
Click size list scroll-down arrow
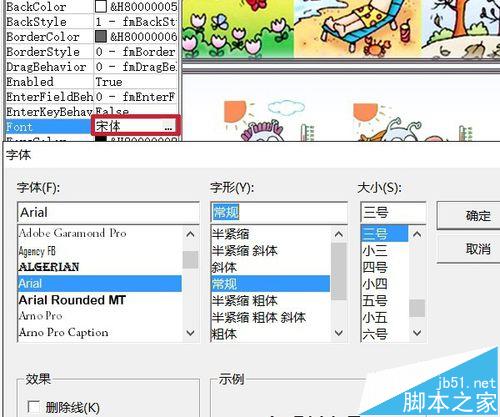pos(417,333)
